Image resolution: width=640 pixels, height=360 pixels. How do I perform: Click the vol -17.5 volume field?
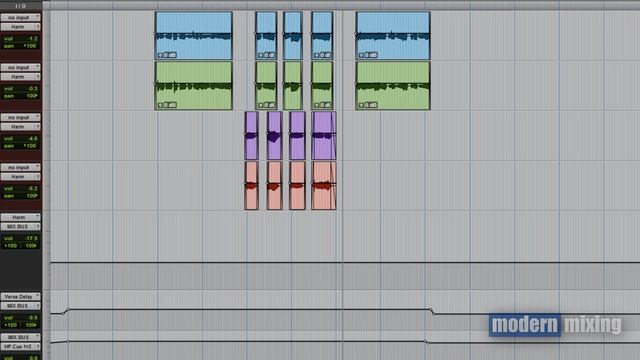[20, 238]
